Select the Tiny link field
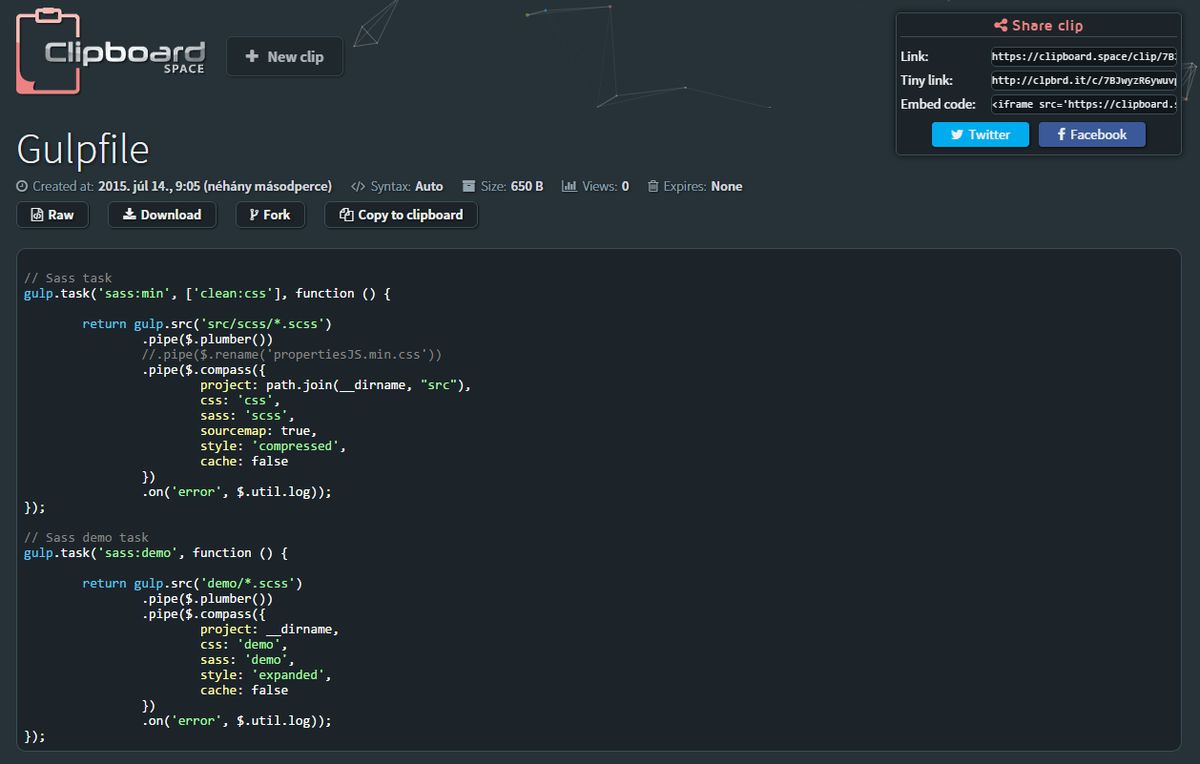The height and width of the screenshot is (764, 1200). (1085, 80)
